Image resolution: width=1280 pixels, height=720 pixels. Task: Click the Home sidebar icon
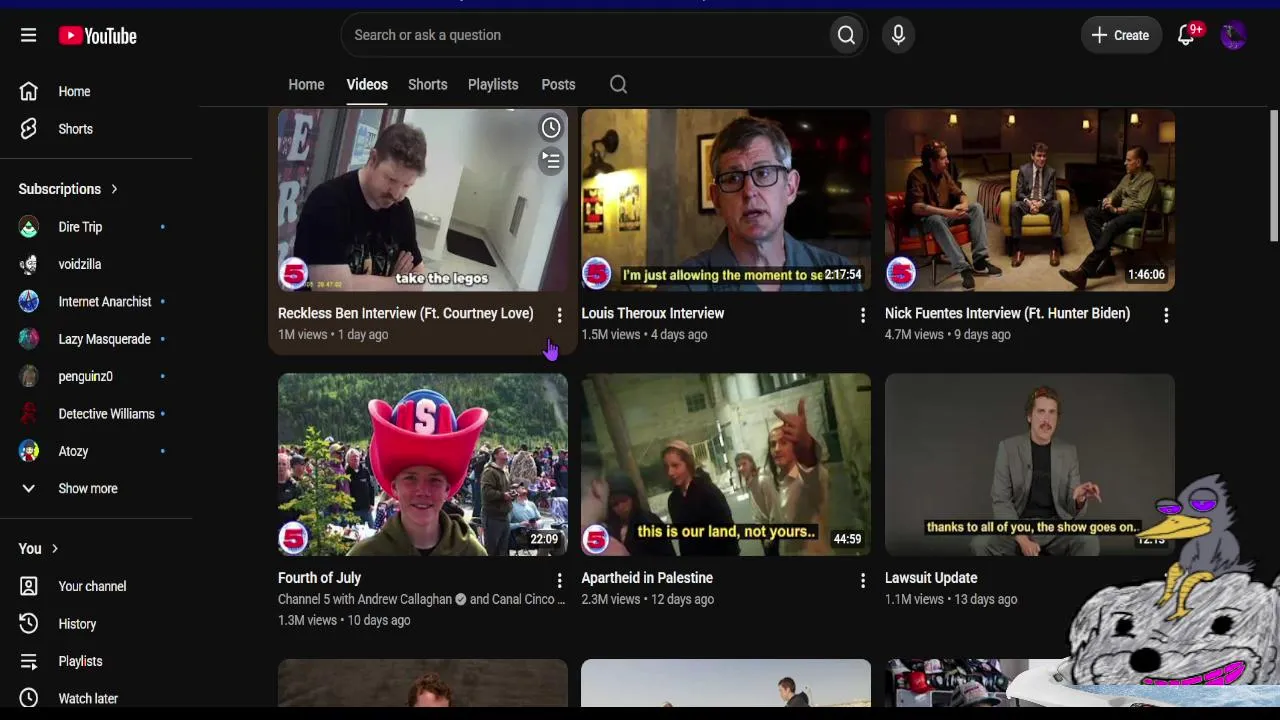click(x=28, y=91)
